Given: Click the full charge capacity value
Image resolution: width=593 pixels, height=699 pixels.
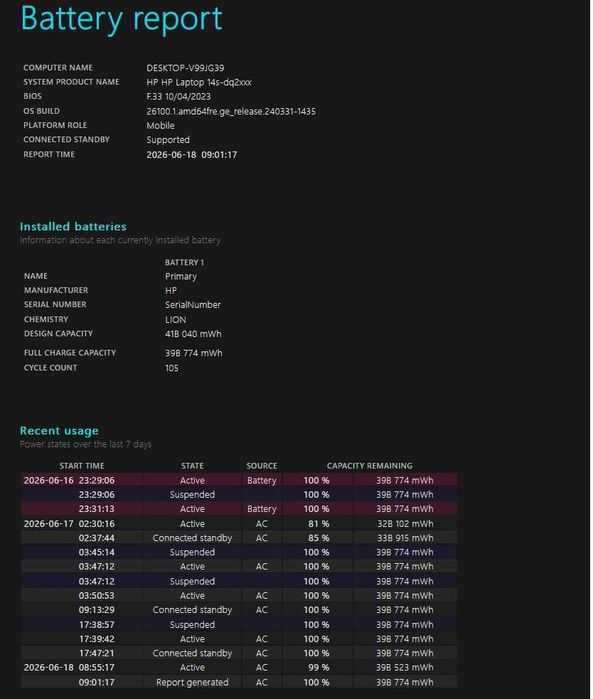Looking at the screenshot, I should point(194,353).
